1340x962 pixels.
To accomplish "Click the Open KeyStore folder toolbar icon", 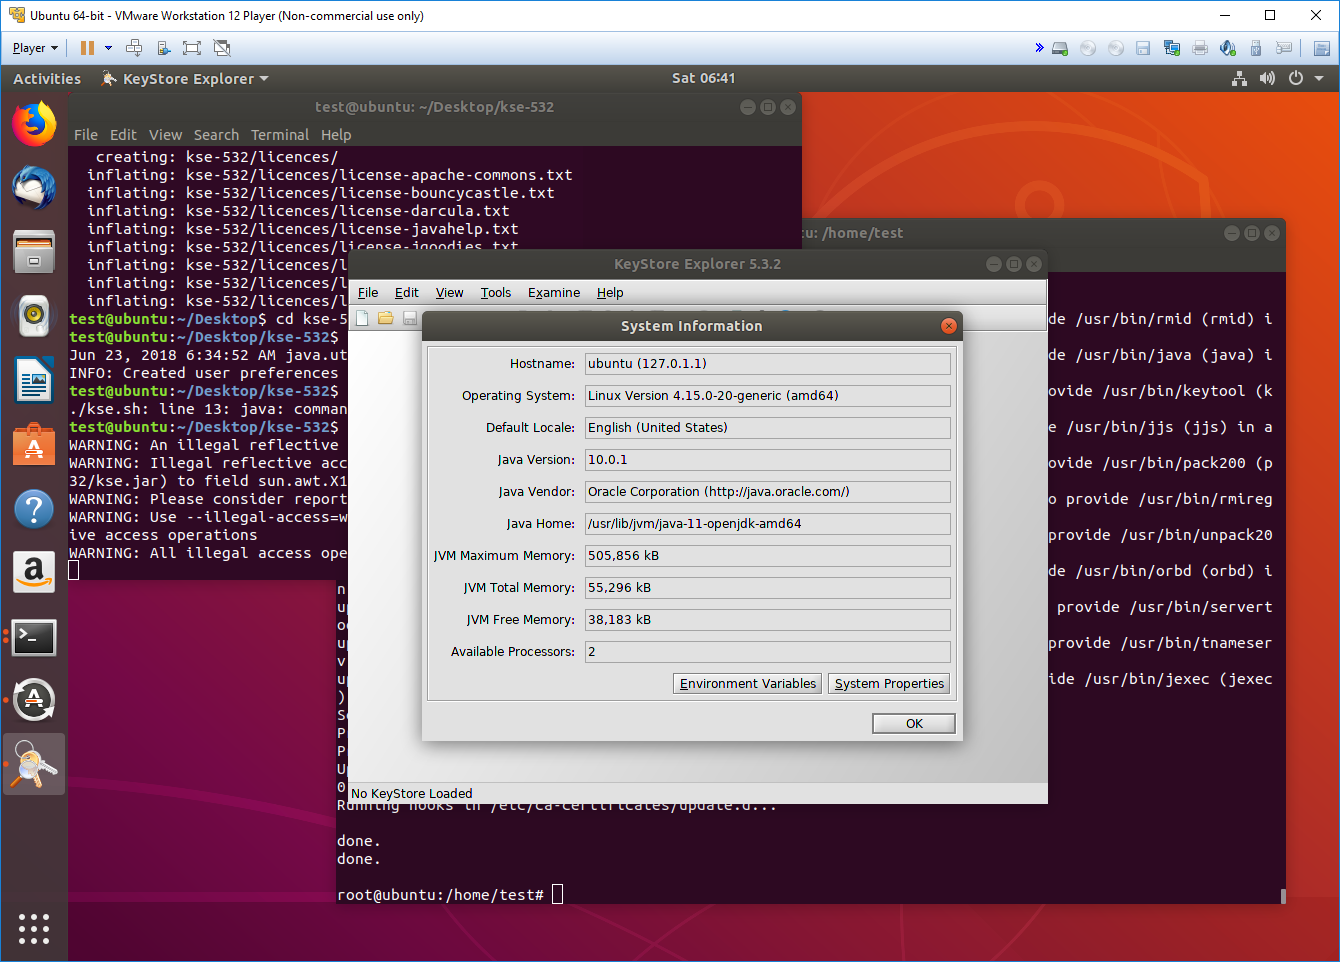I will tap(386, 317).
